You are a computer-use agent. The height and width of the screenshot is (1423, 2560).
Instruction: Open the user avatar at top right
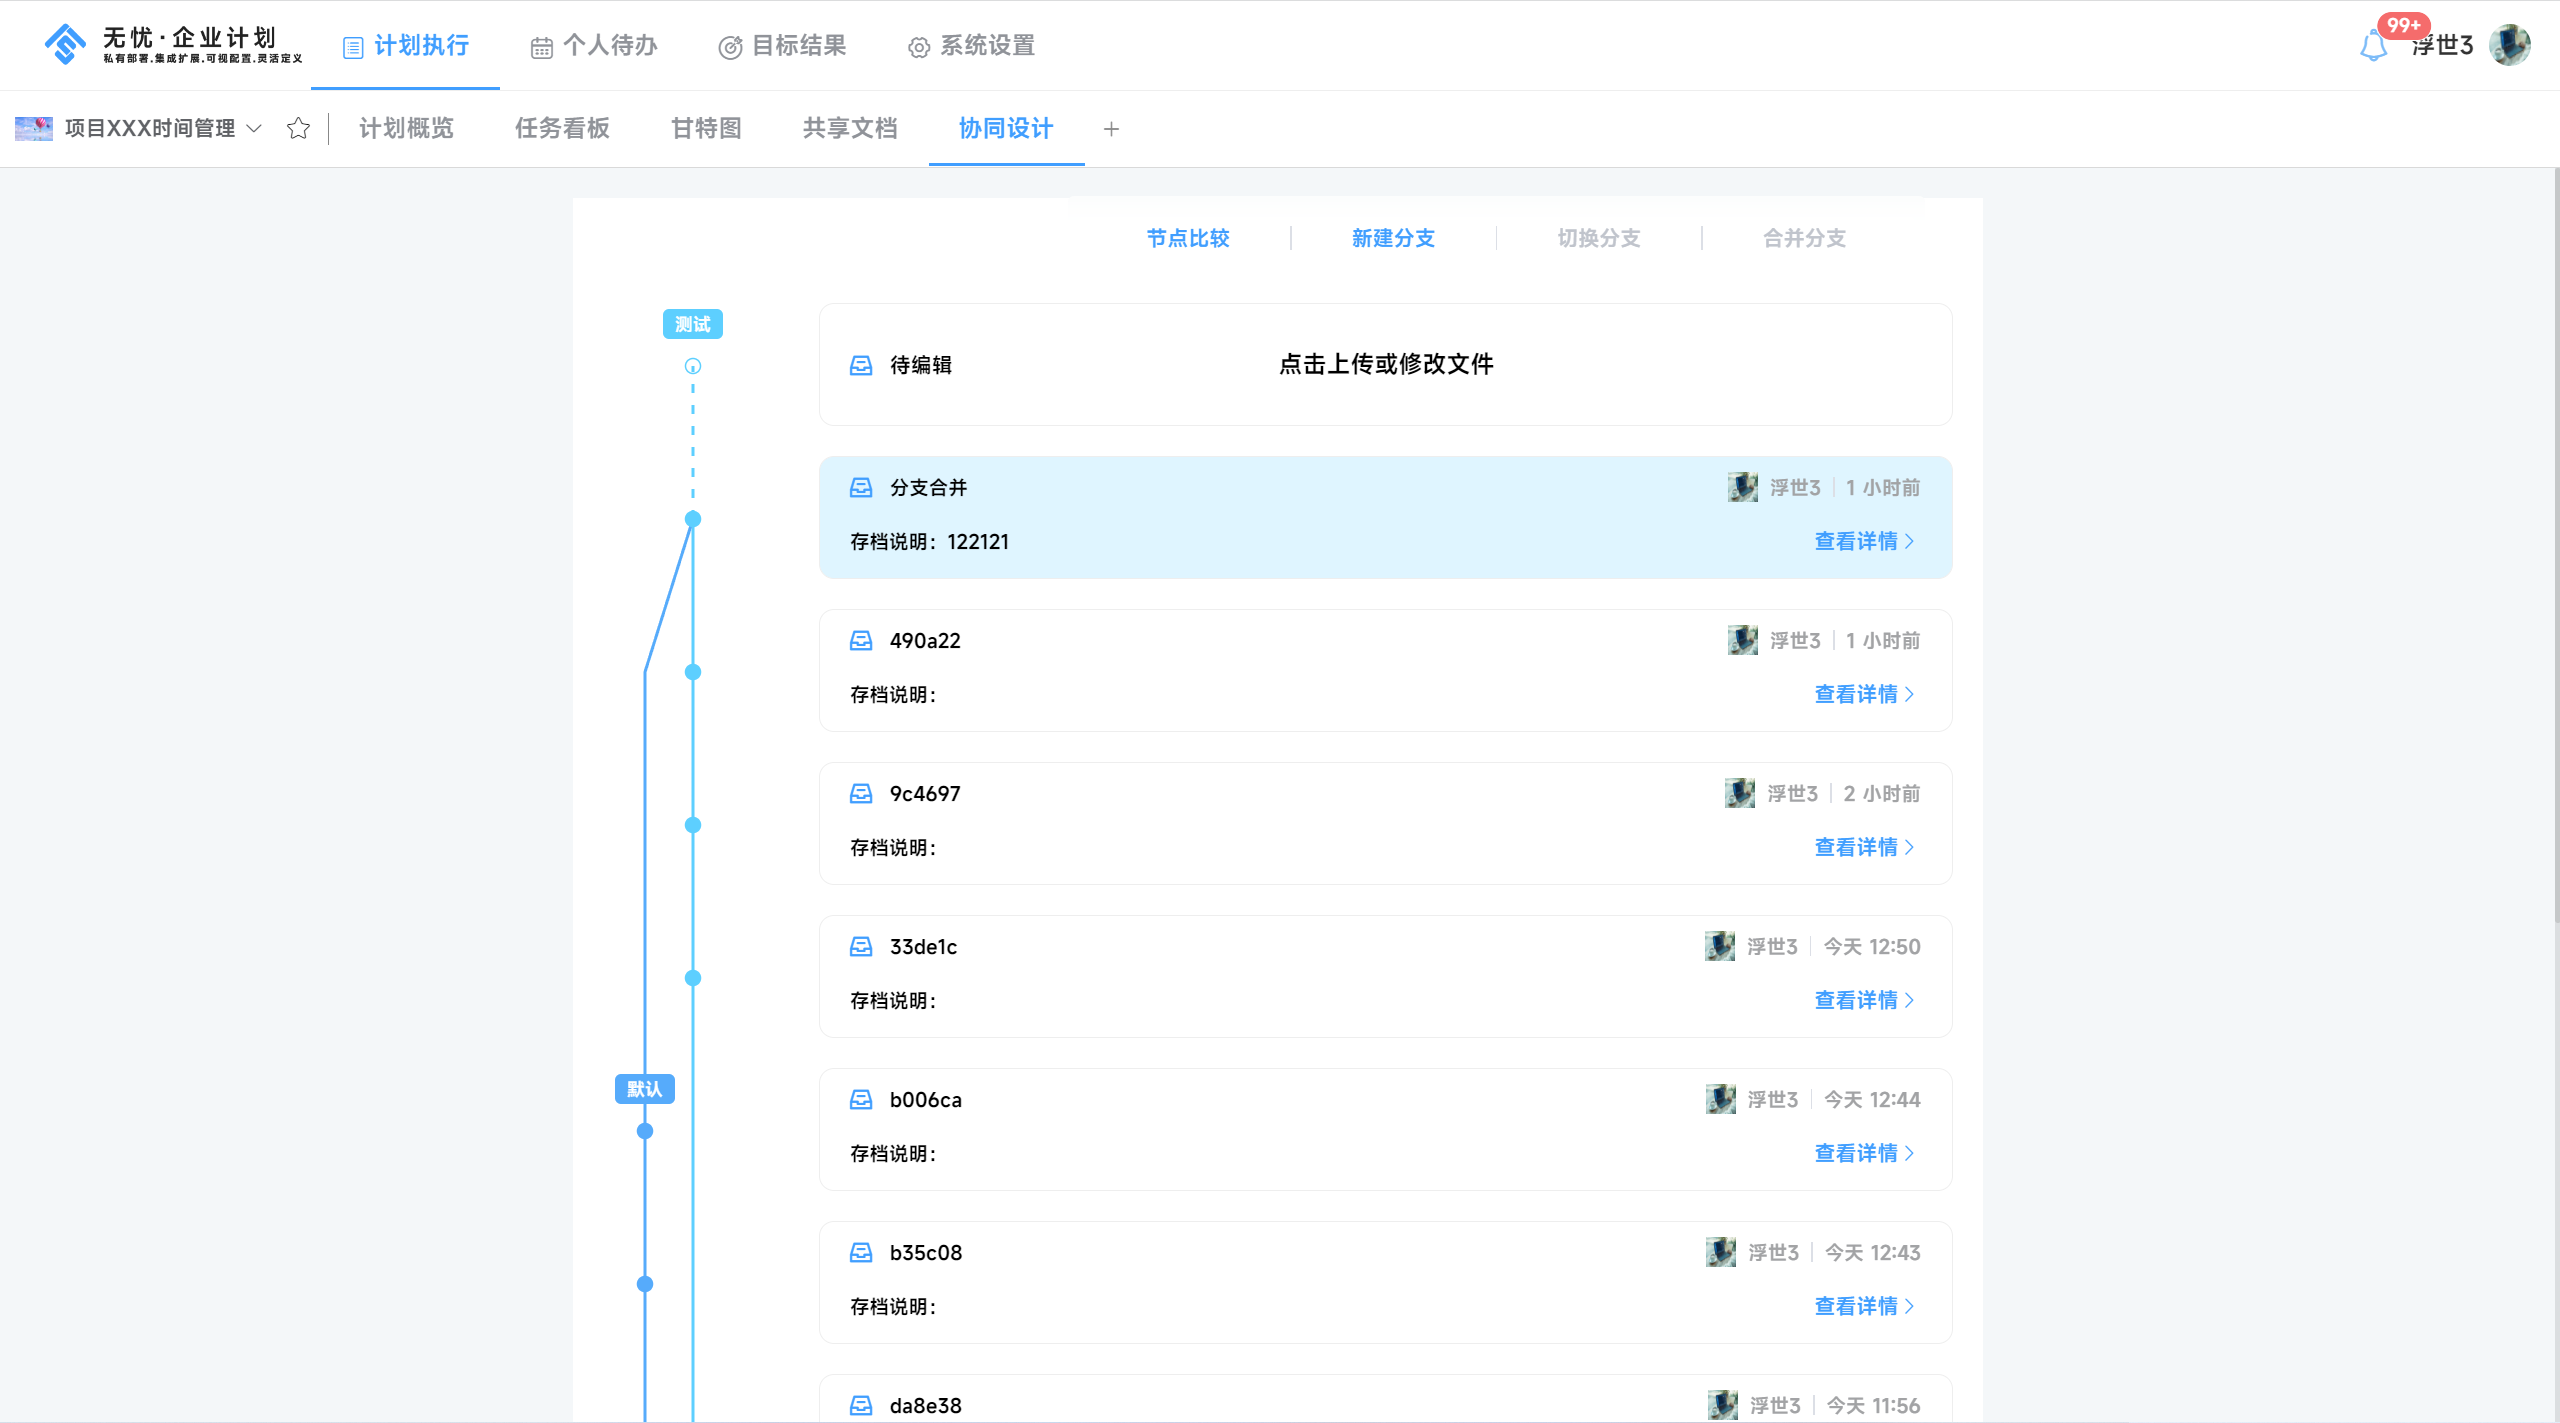tap(2510, 46)
